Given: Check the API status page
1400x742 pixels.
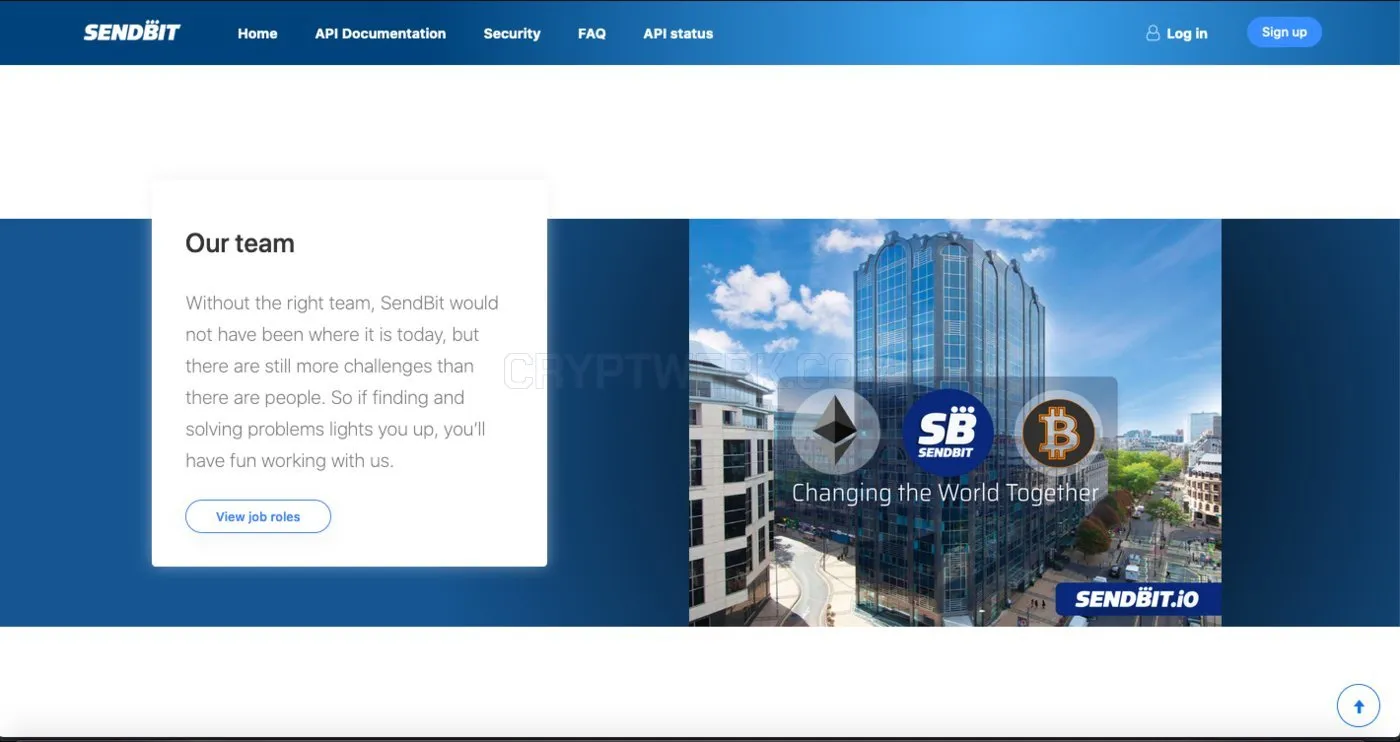Looking at the screenshot, I should tap(678, 33).
